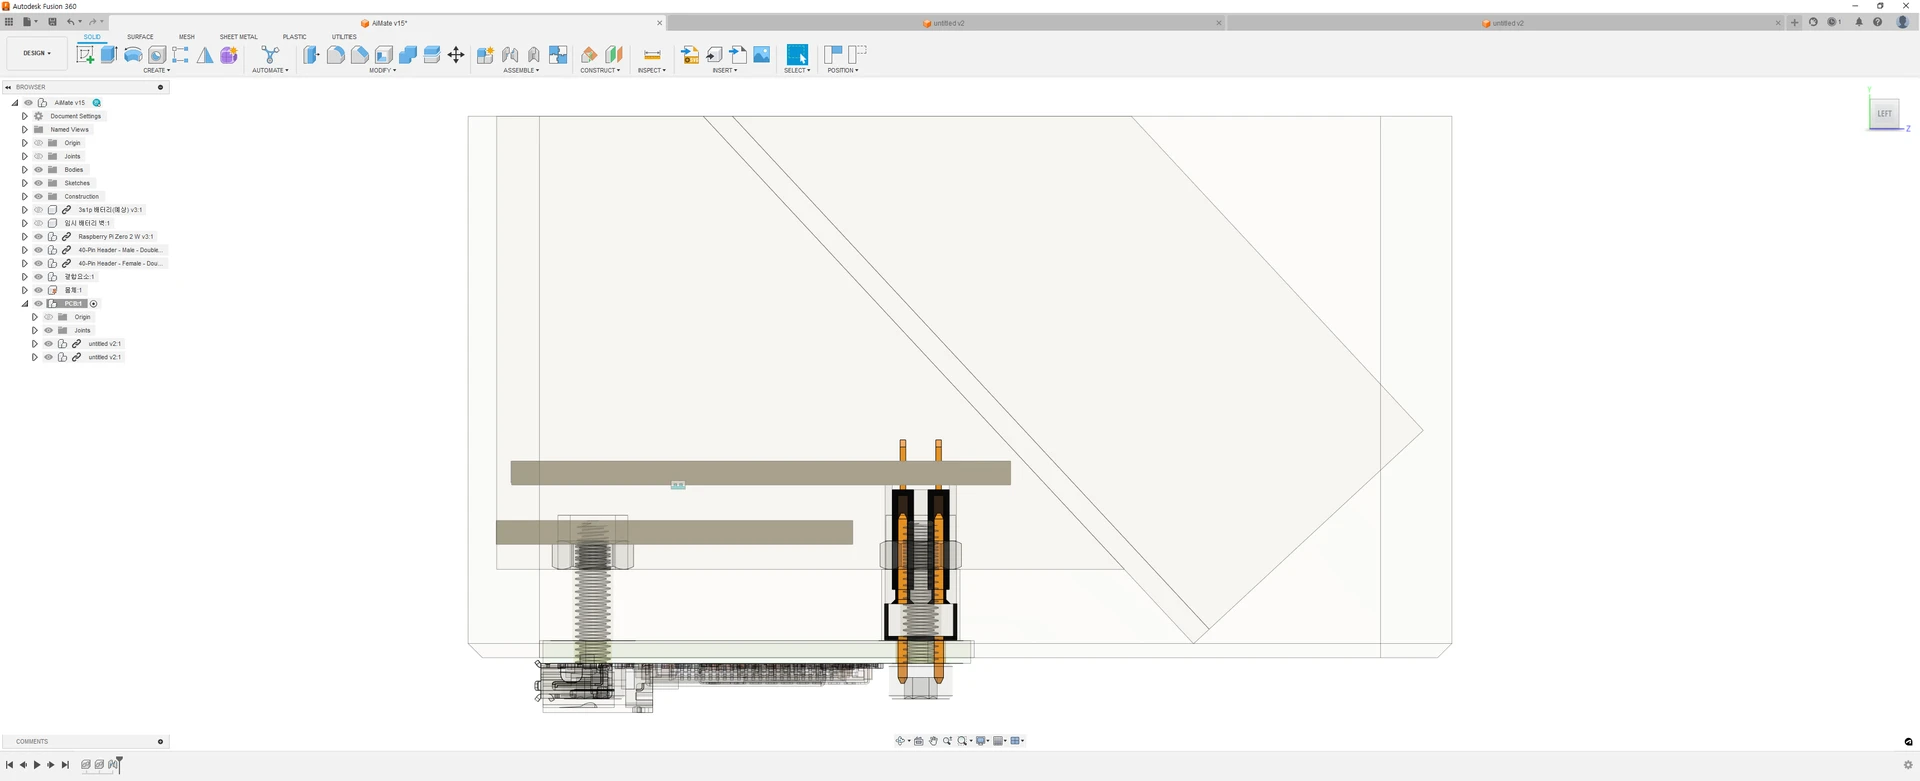Toggle visibility of Raspberry Pi Zero 2 W
Screen dimensions: 1920x781
pyautogui.click(x=39, y=237)
